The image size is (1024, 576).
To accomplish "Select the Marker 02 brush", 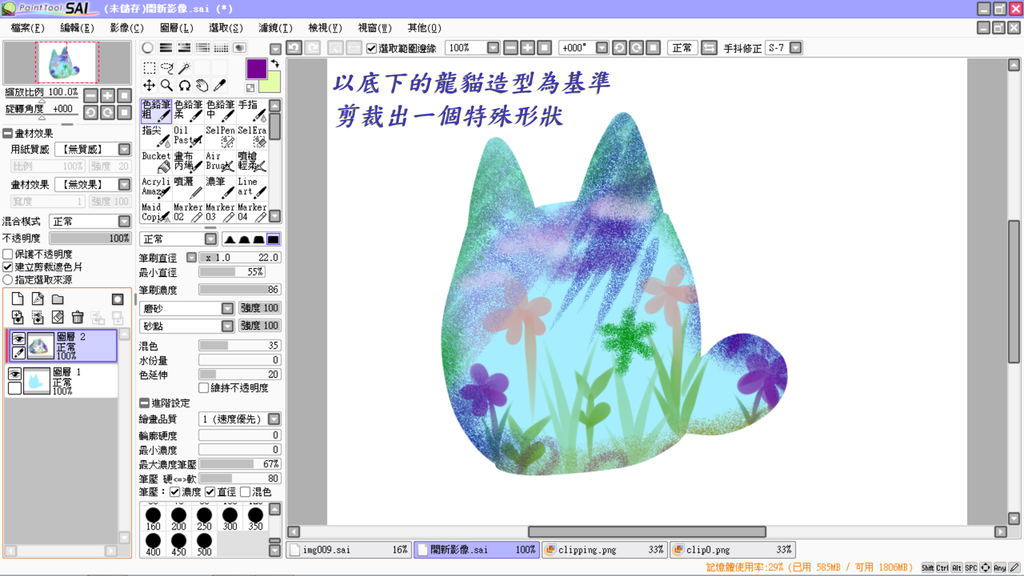I will (x=190, y=210).
